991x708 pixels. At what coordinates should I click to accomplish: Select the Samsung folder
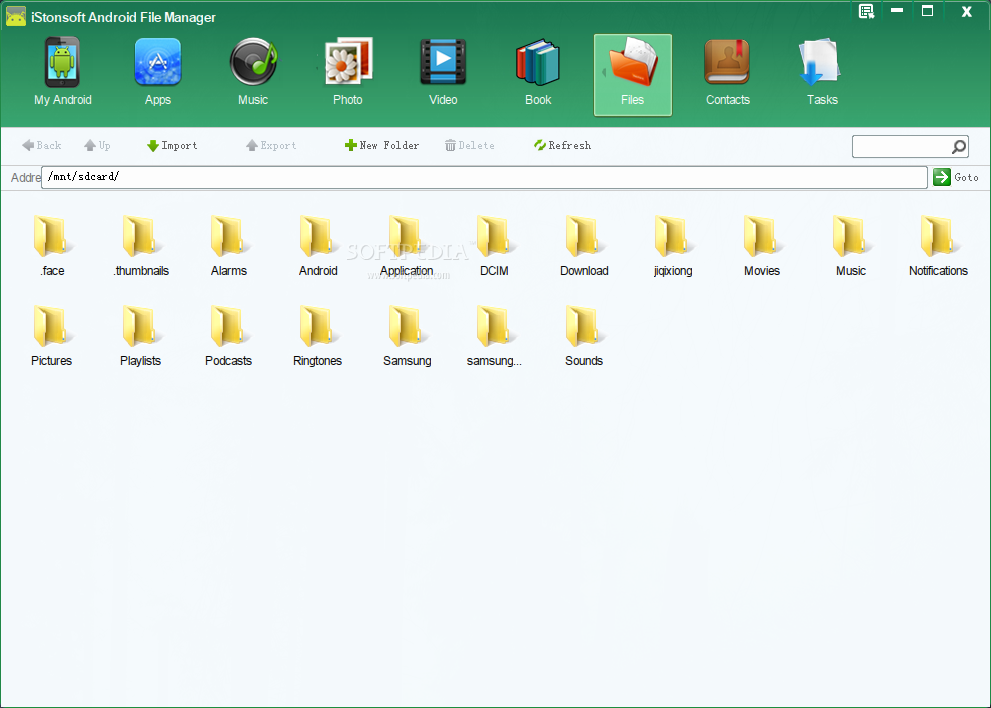(x=407, y=336)
